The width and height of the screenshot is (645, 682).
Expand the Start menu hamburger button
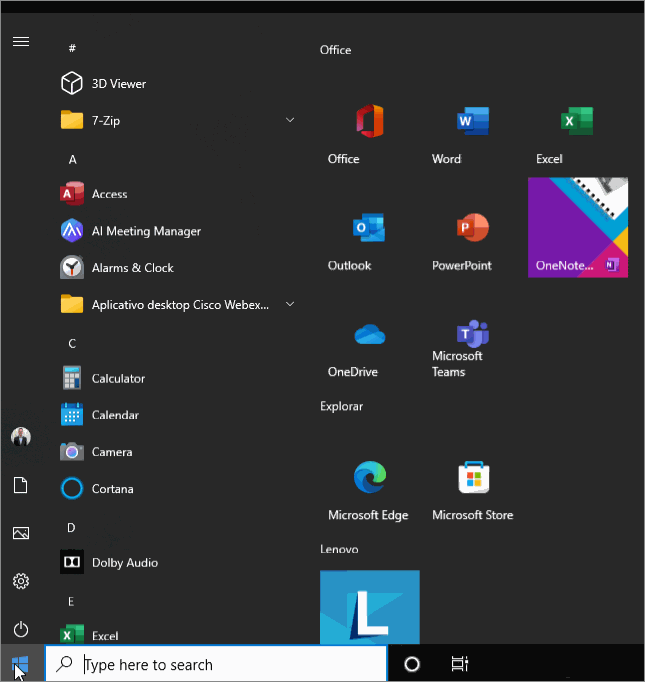click(21, 41)
